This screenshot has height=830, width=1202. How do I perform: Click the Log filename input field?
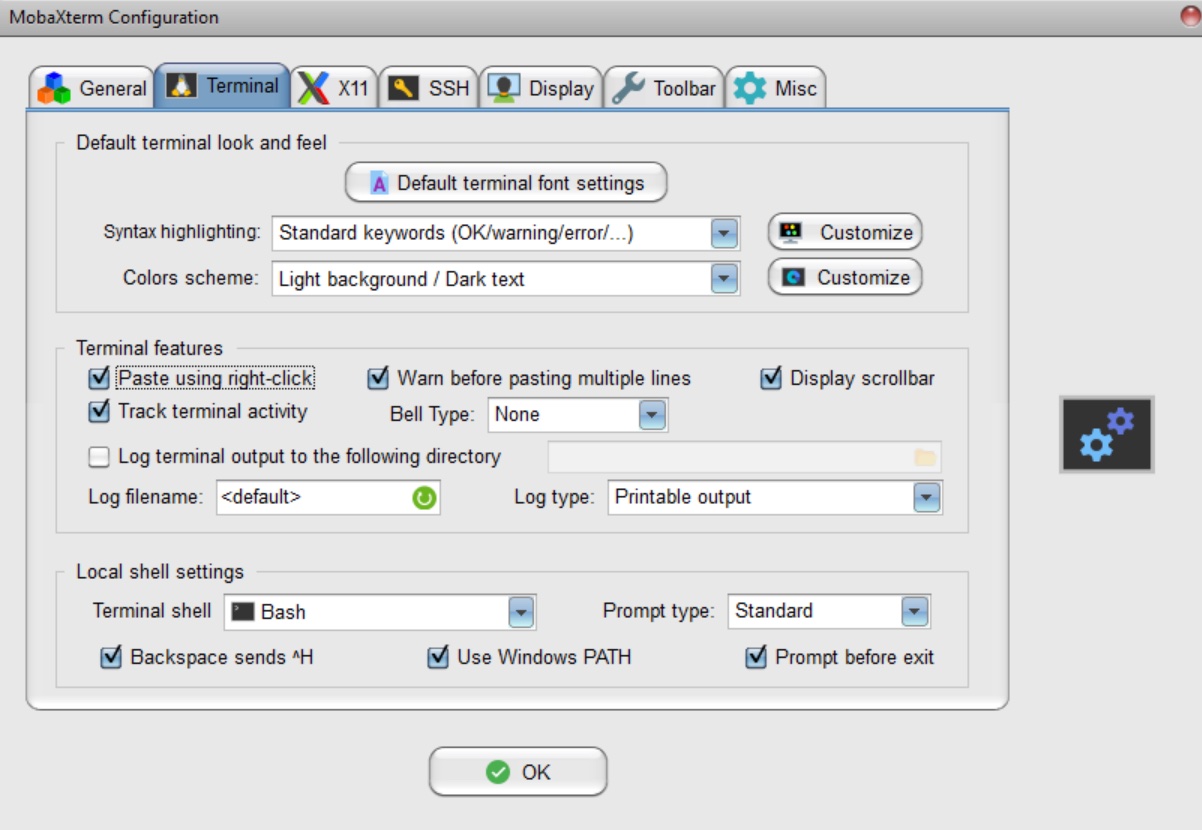[x=328, y=497]
